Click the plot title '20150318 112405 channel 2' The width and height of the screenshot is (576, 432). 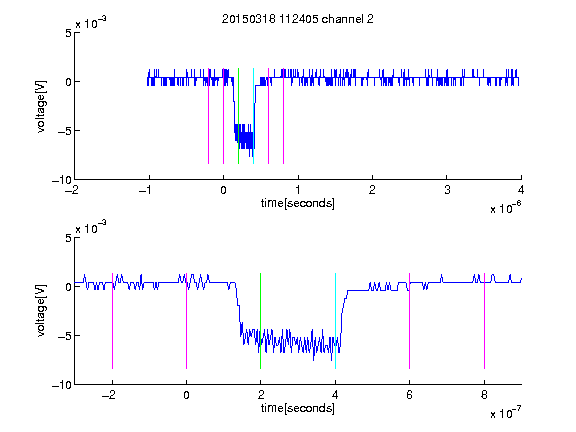298,19
